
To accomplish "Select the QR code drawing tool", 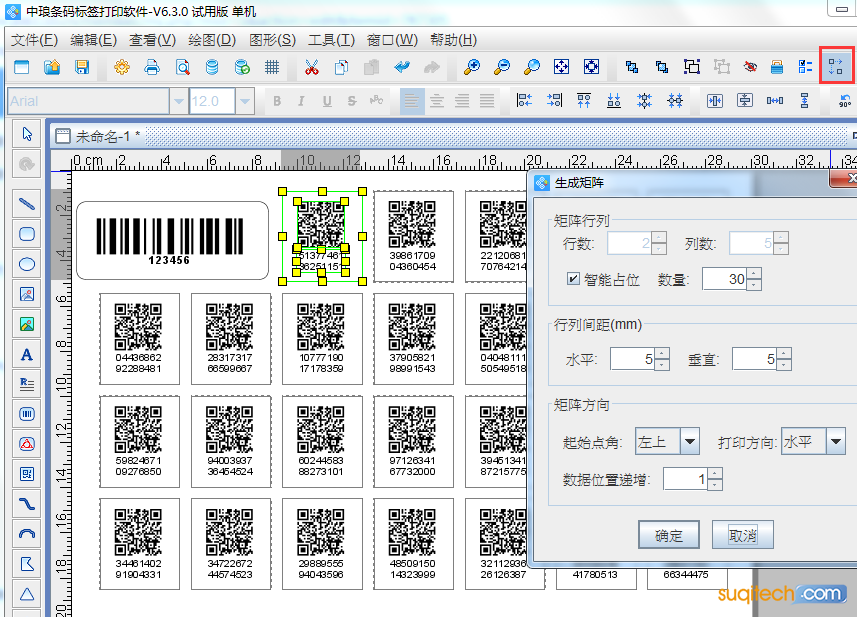I will 27,473.
